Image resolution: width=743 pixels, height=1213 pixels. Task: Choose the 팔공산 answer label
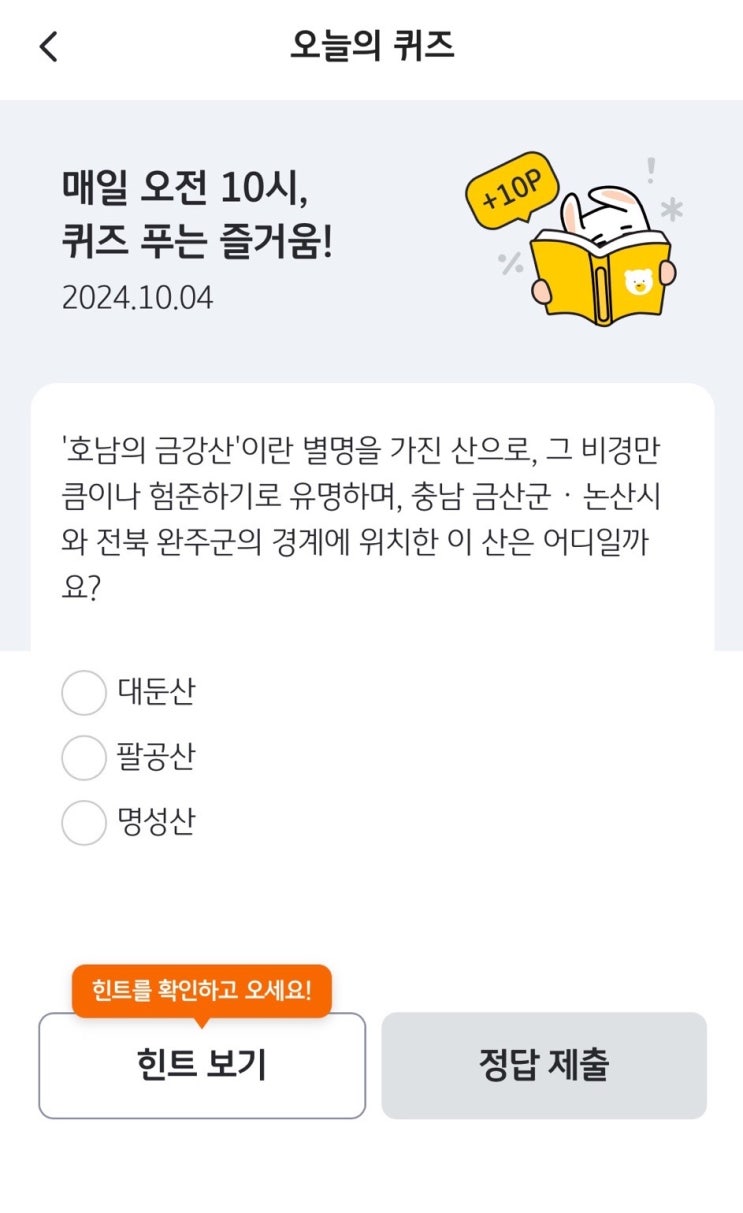click(156, 757)
